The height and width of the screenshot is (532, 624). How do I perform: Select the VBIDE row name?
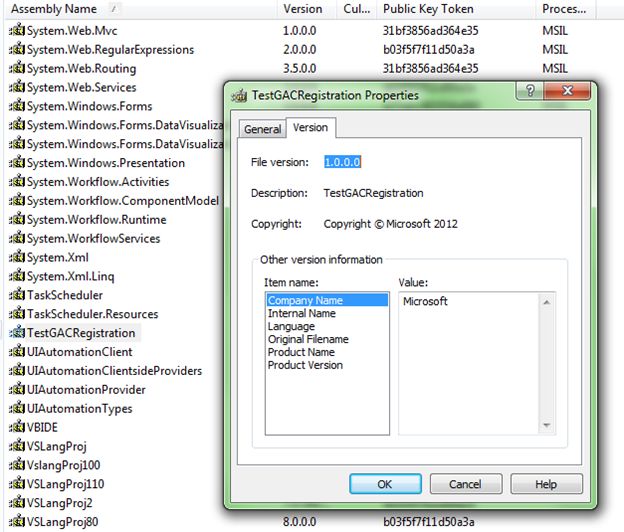[42, 427]
